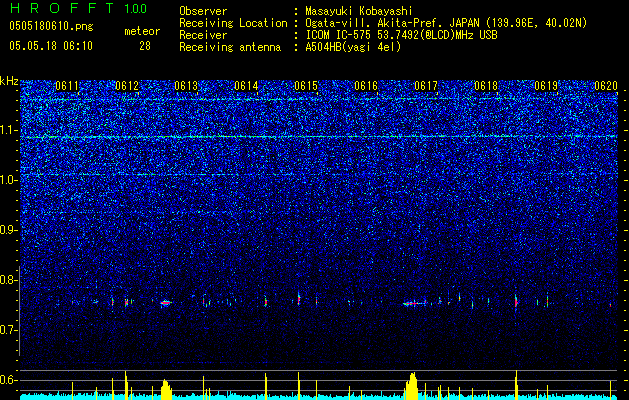Click the kHz axis unit label
Image resolution: width=629 pixels, height=400 pixels.
pyautogui.click(x=9, y=81)
